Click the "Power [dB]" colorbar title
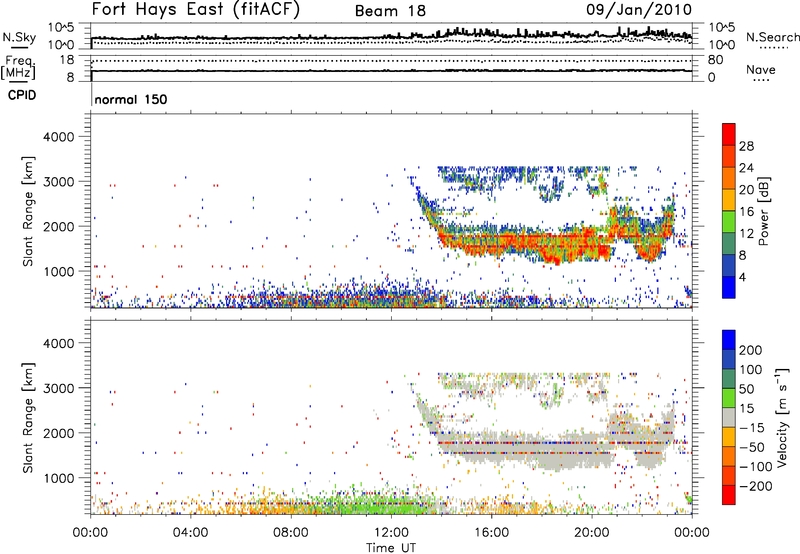Image resolution: width=800 pixels, height=554 pixels. (764, 211)
